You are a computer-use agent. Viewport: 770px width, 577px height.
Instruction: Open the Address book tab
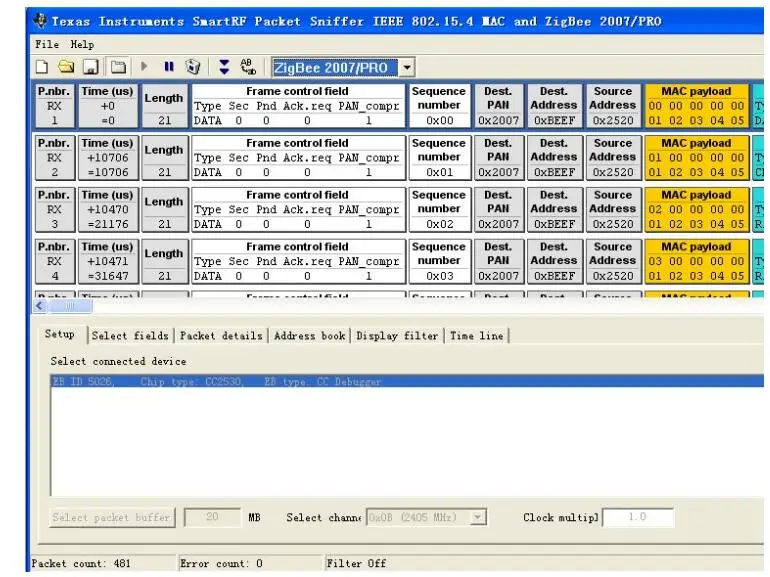(309, 335)
